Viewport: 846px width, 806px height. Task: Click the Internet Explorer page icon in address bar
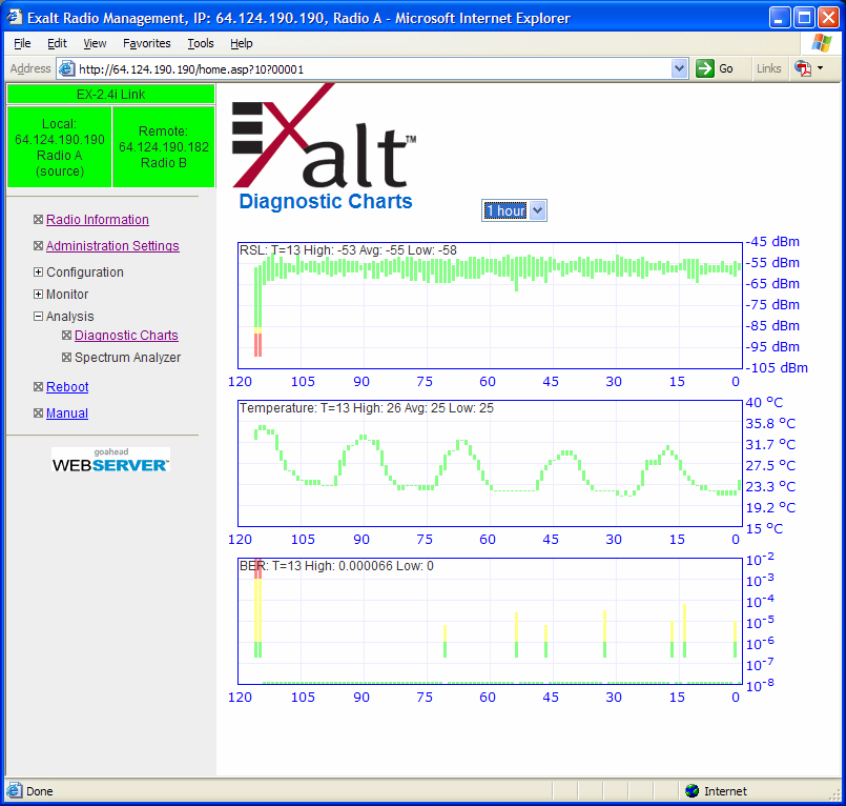point(66,69)
